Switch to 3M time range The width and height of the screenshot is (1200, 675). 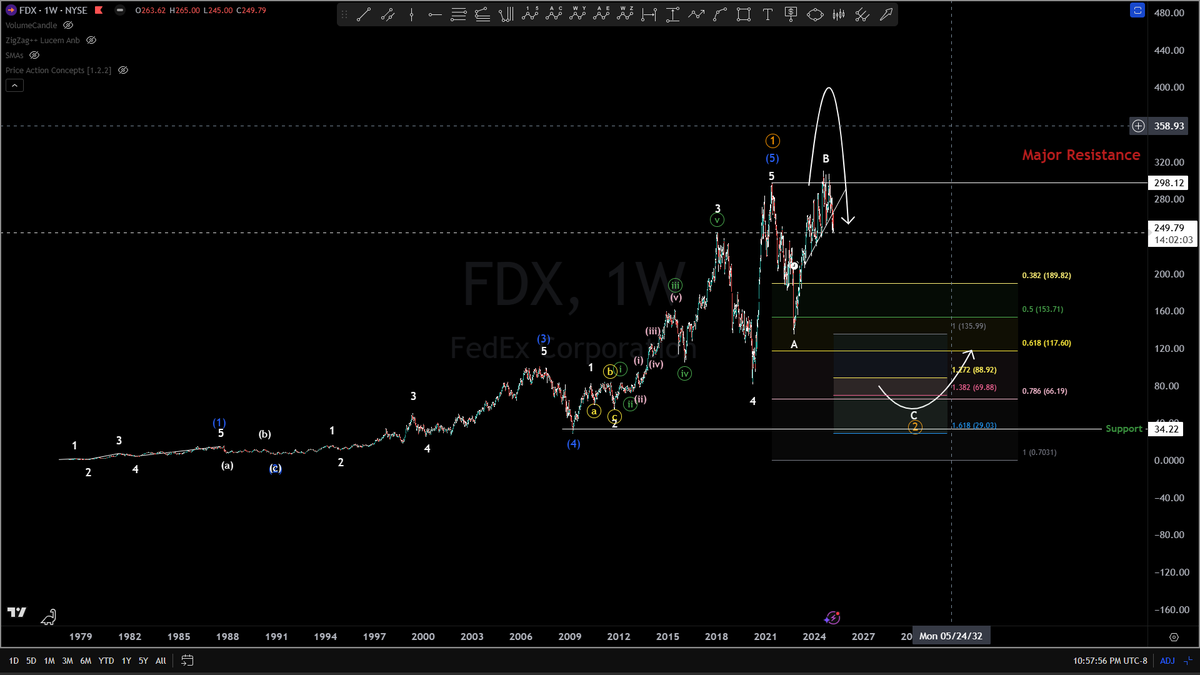pyautogui.click(x=66, y=661)
